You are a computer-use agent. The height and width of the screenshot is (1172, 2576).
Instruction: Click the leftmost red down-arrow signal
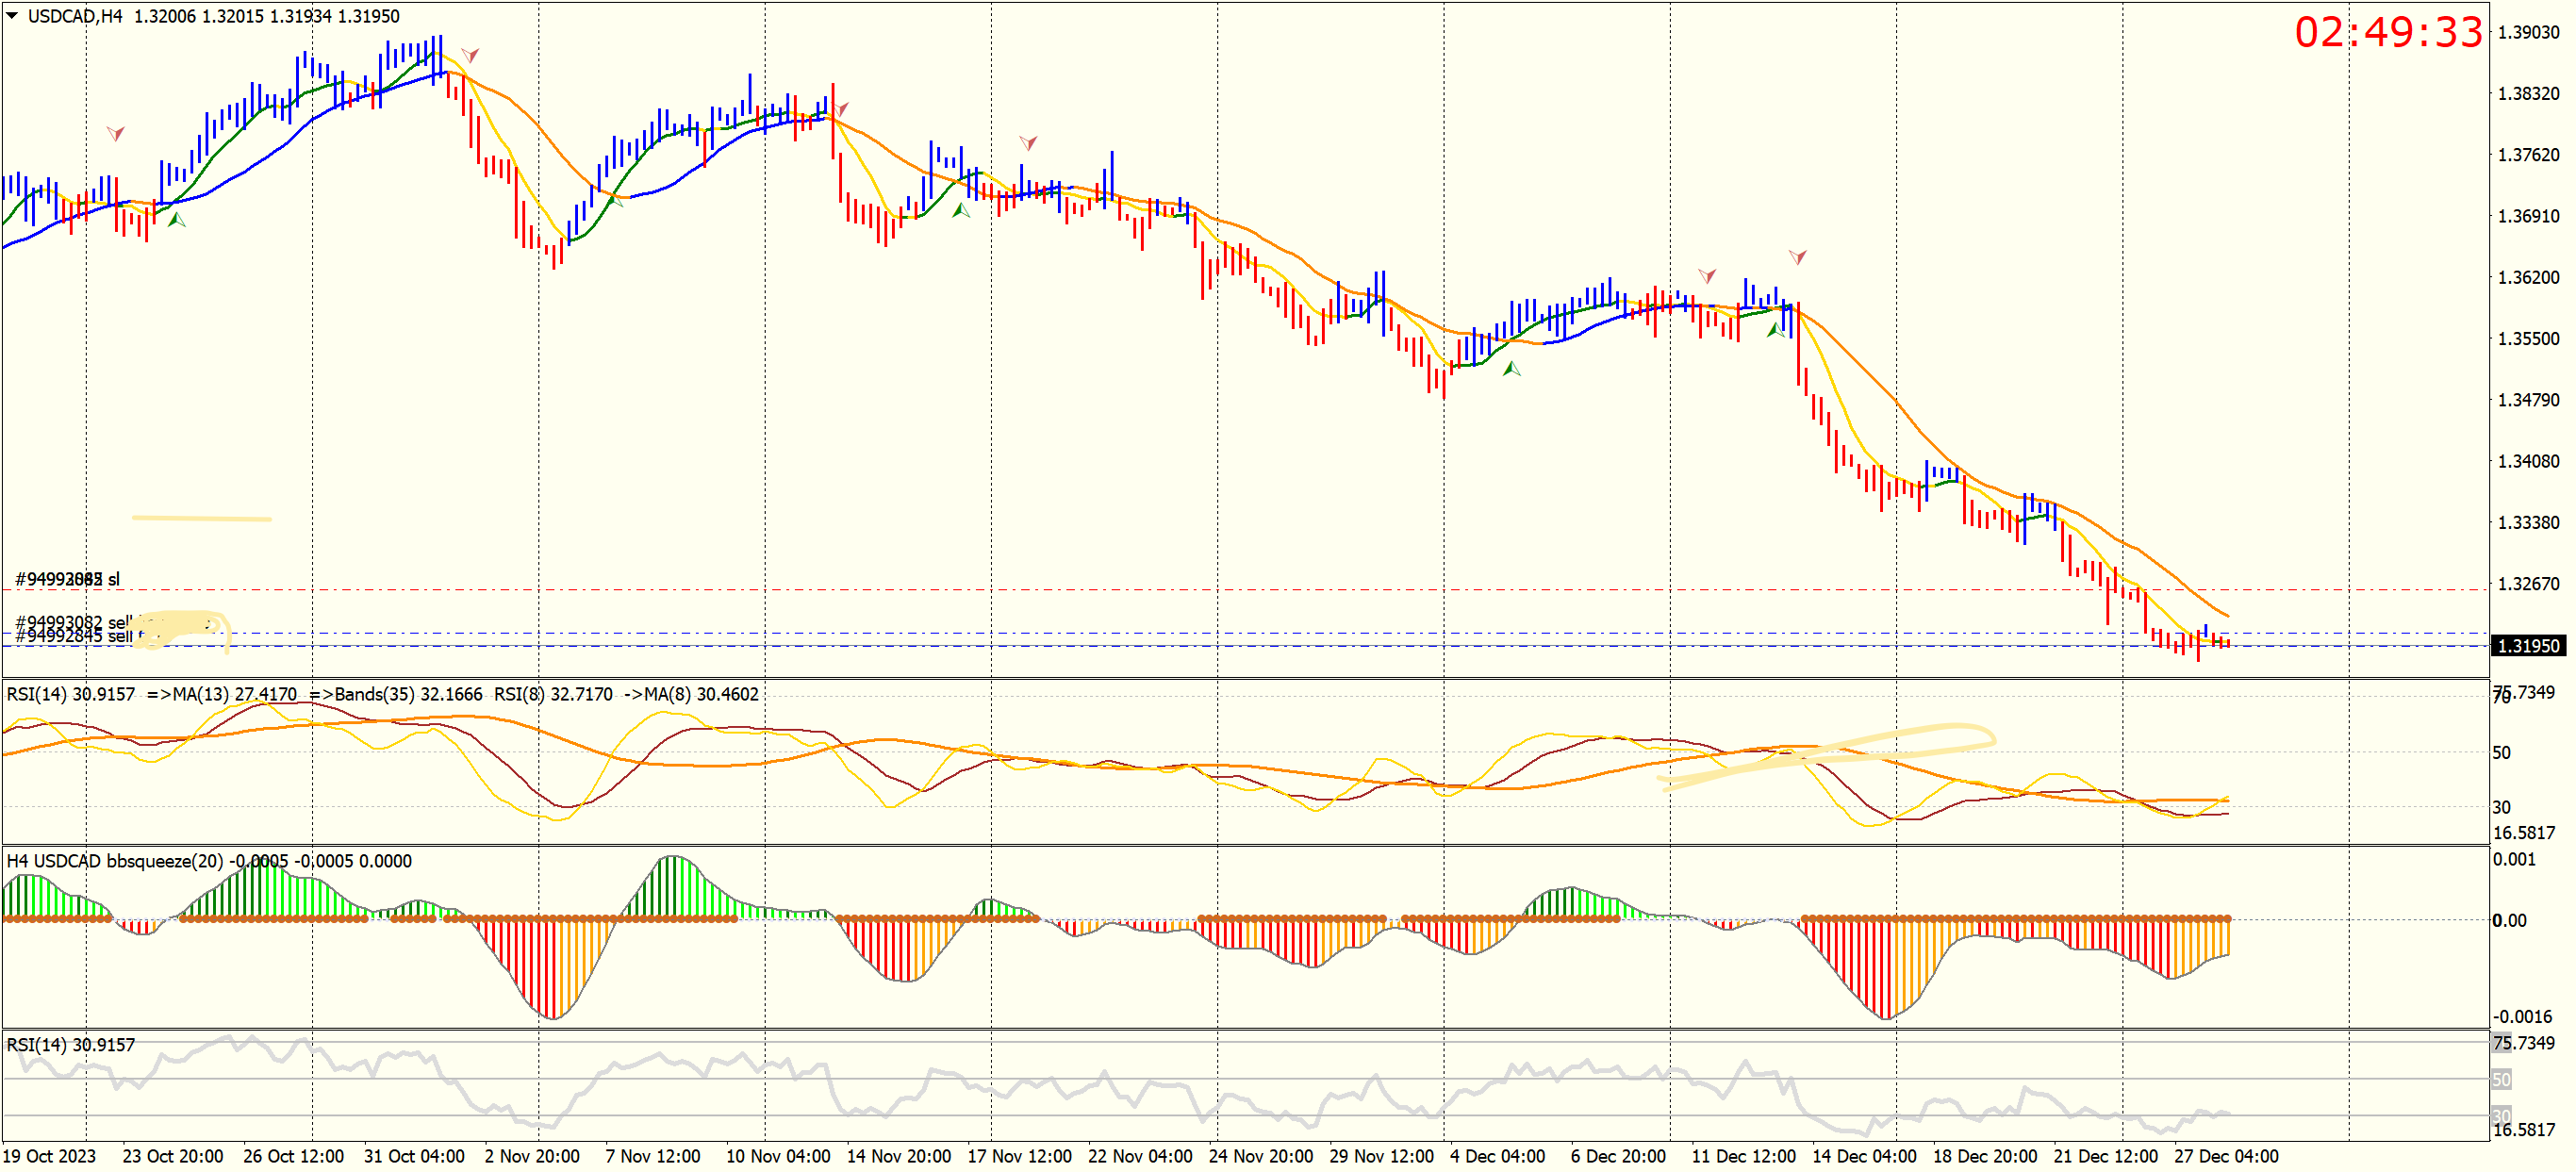(x=116, y=133)
